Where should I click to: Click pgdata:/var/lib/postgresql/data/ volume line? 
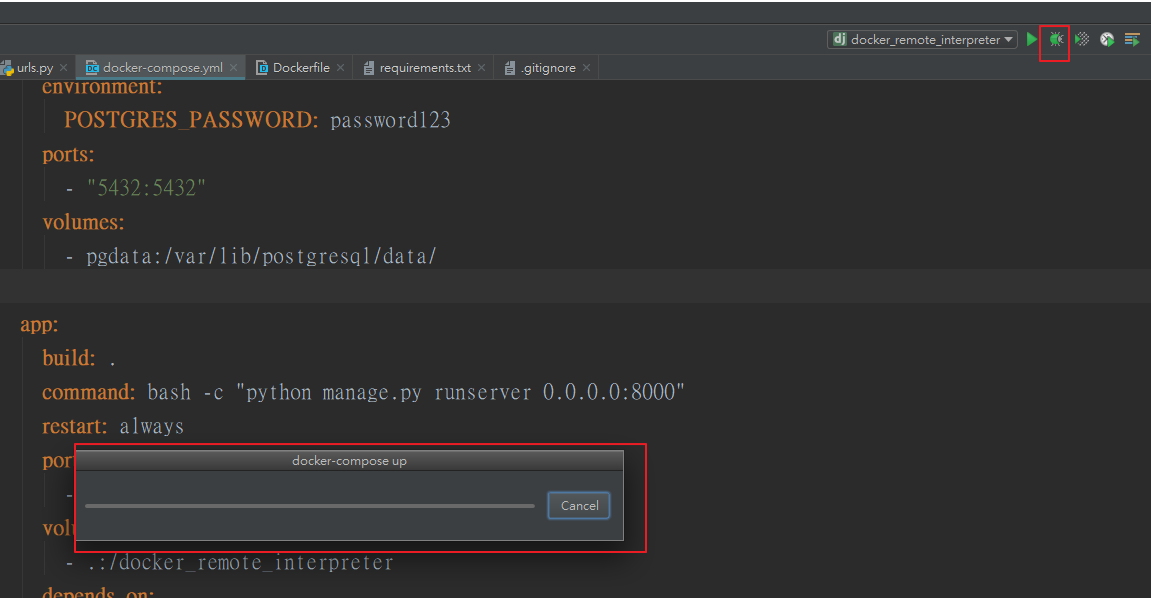tap(261, 256)
